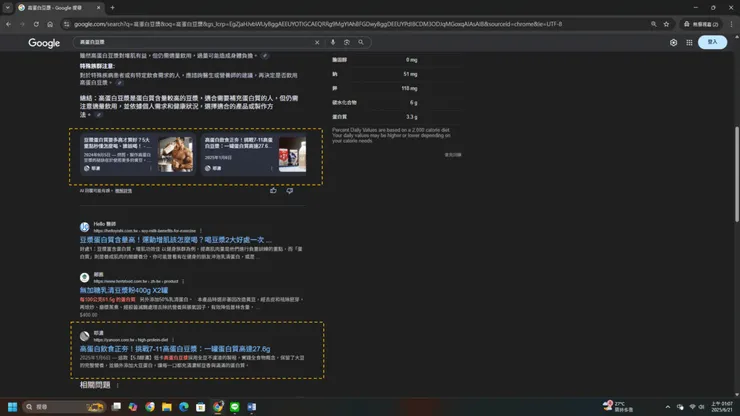The height and width of the screenshot is (416, 740).
Task: Expand the tab search dropdown
Action: (x=8, y=8)
